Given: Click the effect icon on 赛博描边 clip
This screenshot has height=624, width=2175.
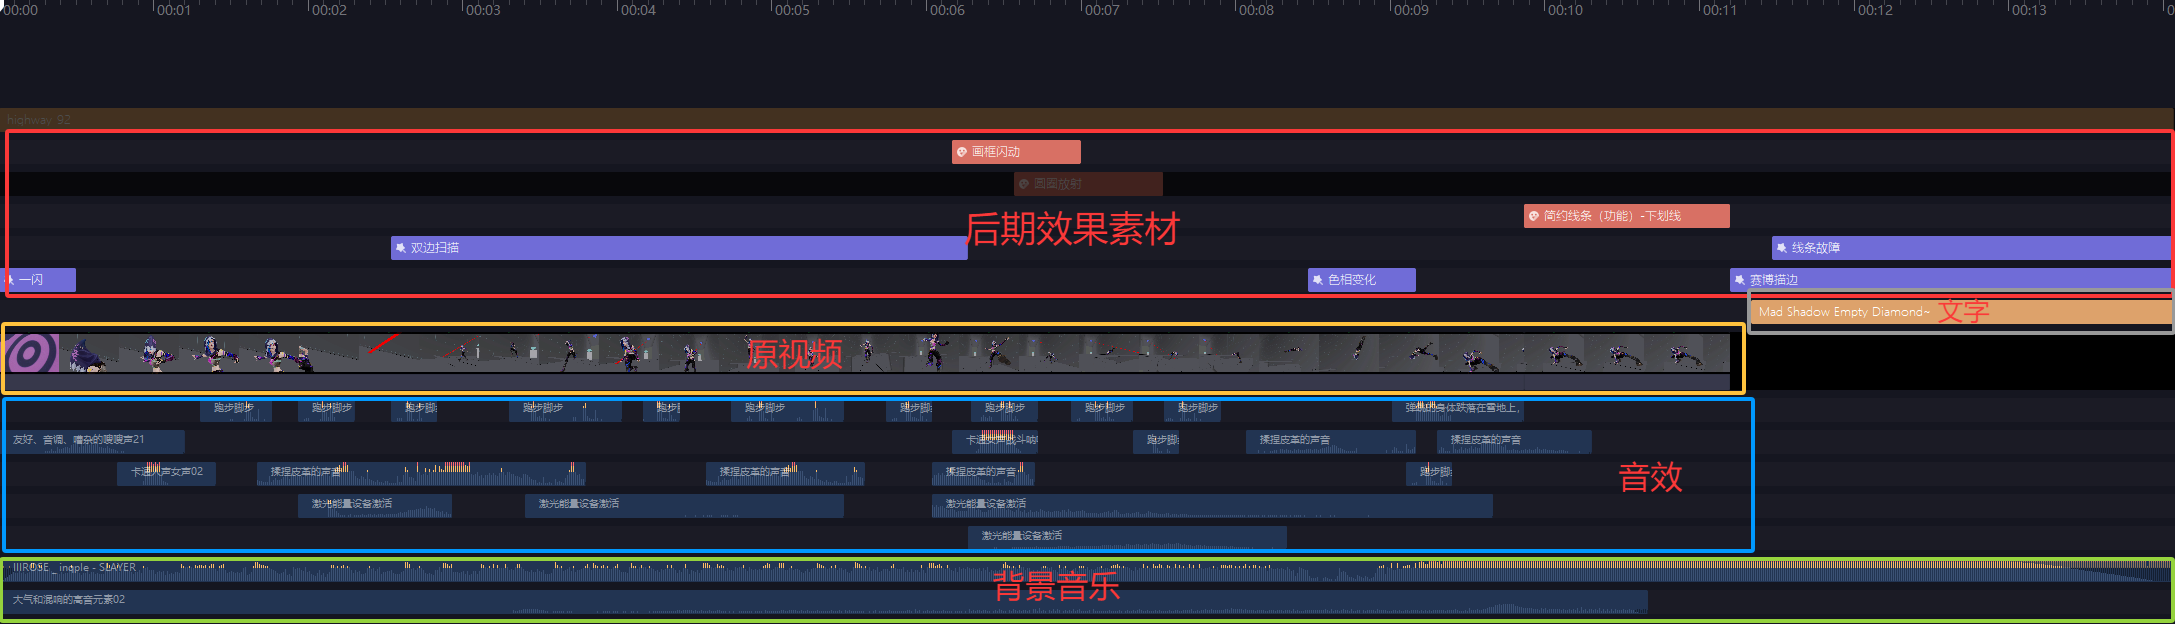Looking at the screenshot, I should [x=1740, y=280].
